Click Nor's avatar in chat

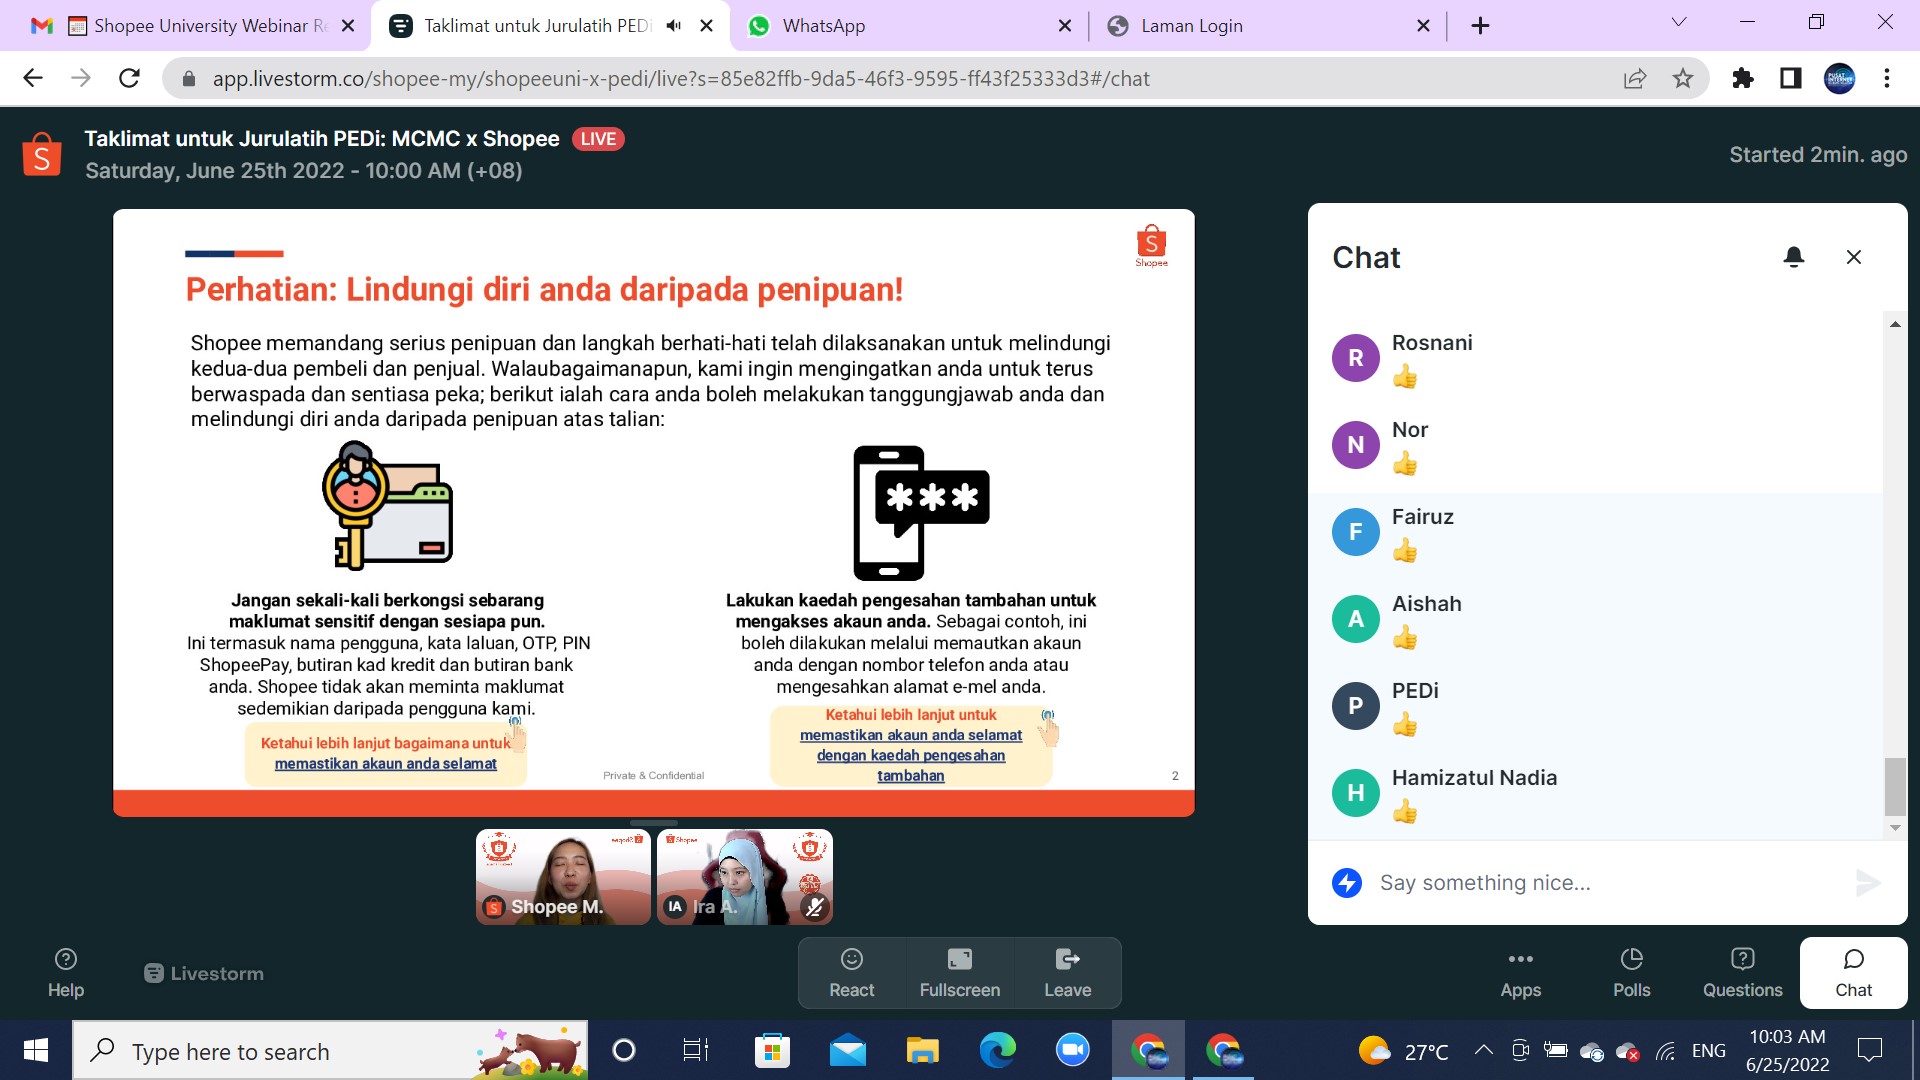(1355, 445)
